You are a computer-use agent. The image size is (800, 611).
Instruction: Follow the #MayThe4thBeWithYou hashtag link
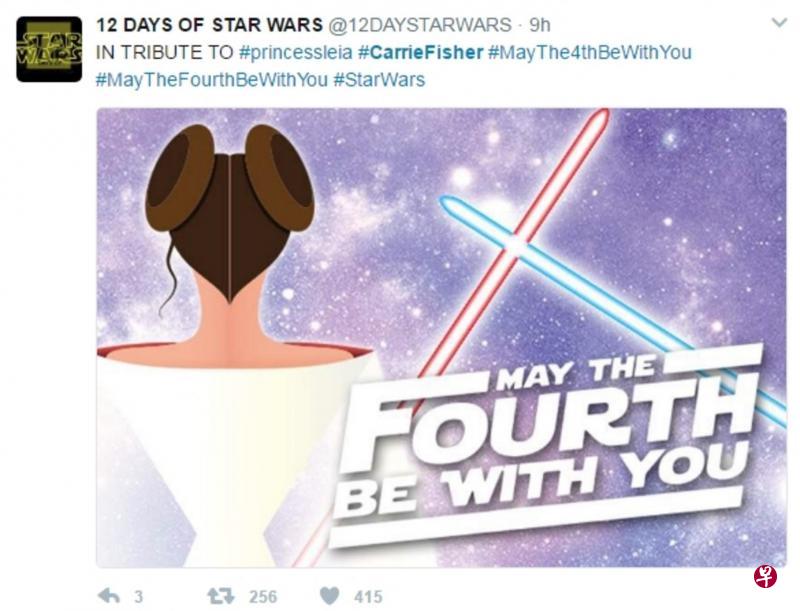tap(589, 52)
